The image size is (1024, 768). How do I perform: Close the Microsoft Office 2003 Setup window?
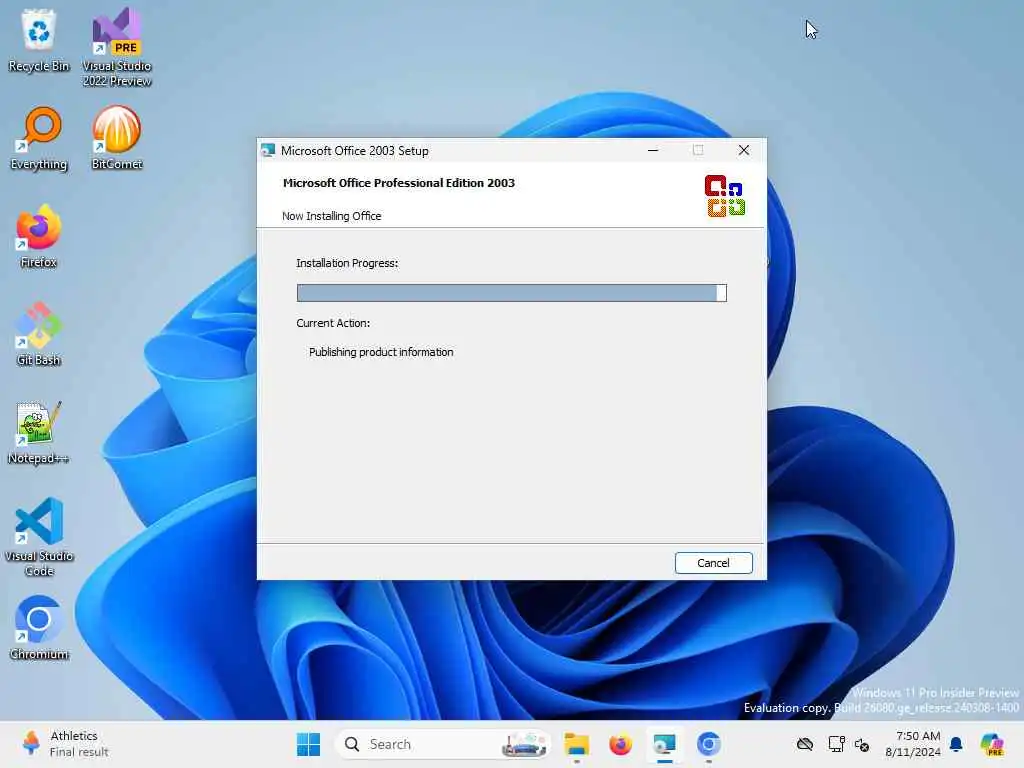(x=743, y=150)
